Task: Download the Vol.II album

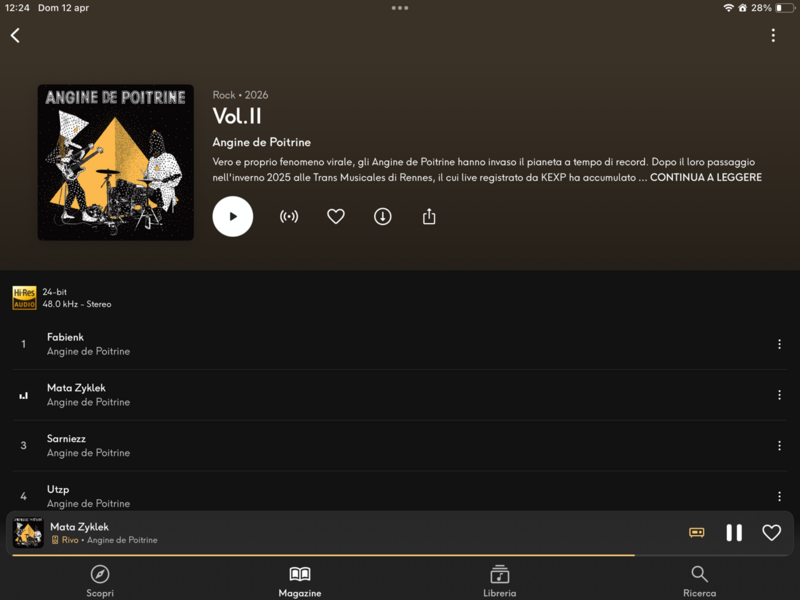Action: (x=383, y=216)
